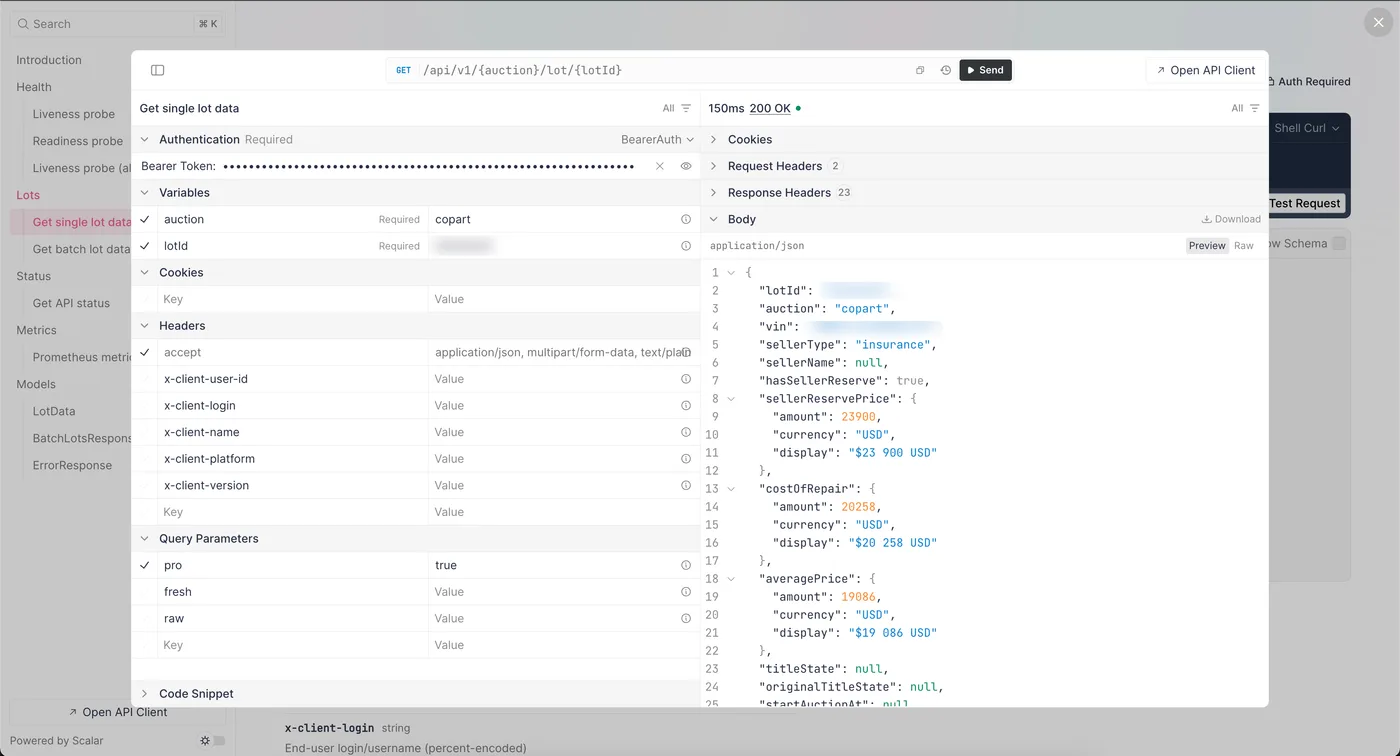Toggle the accept header checkbox
Image resolution: width=1400 pixels, height=756 pixels.
pyautogui.click(x=145, y=352)
